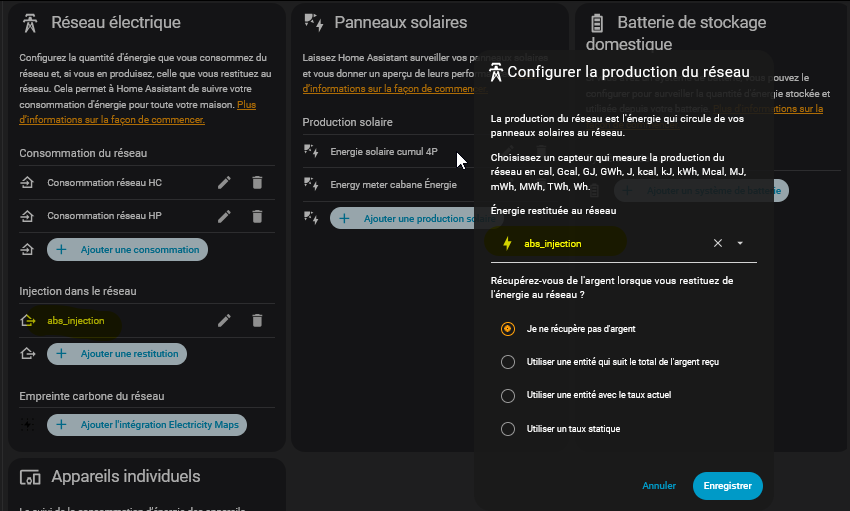Image resolution: width=850 pixels, height=511 pixels.
Task: Cancel the dialog with Annuler
Action: click(659, 486)
